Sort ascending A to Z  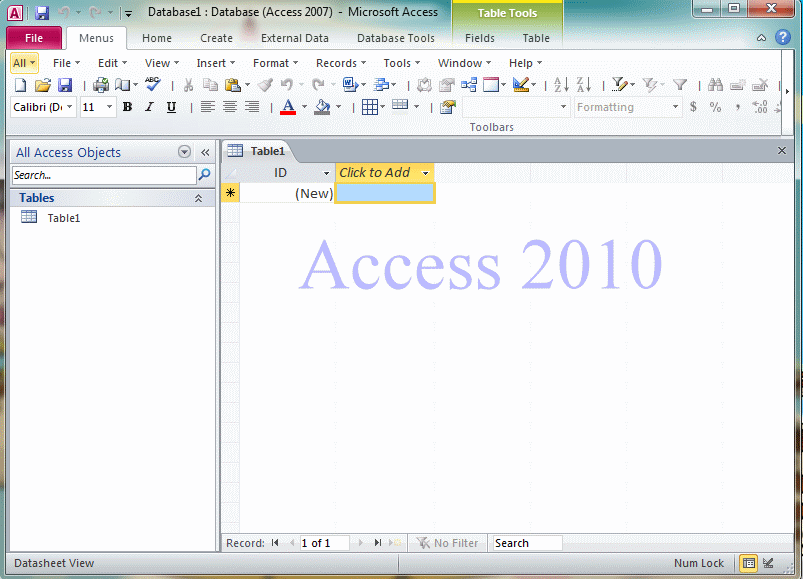[x=561, y=84]
